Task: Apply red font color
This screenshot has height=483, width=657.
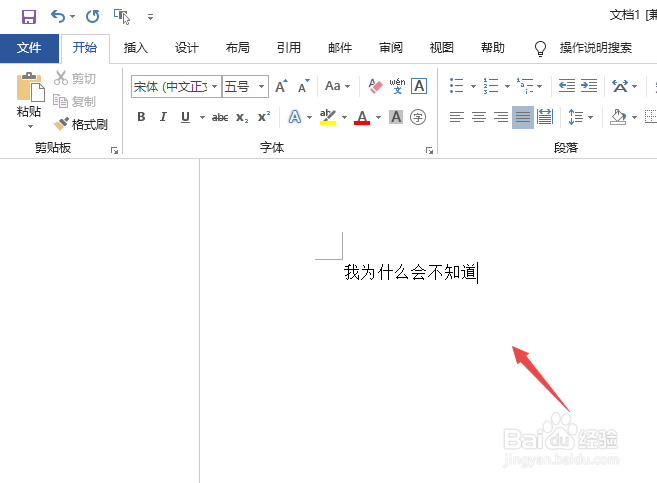Action: (362, 117)
